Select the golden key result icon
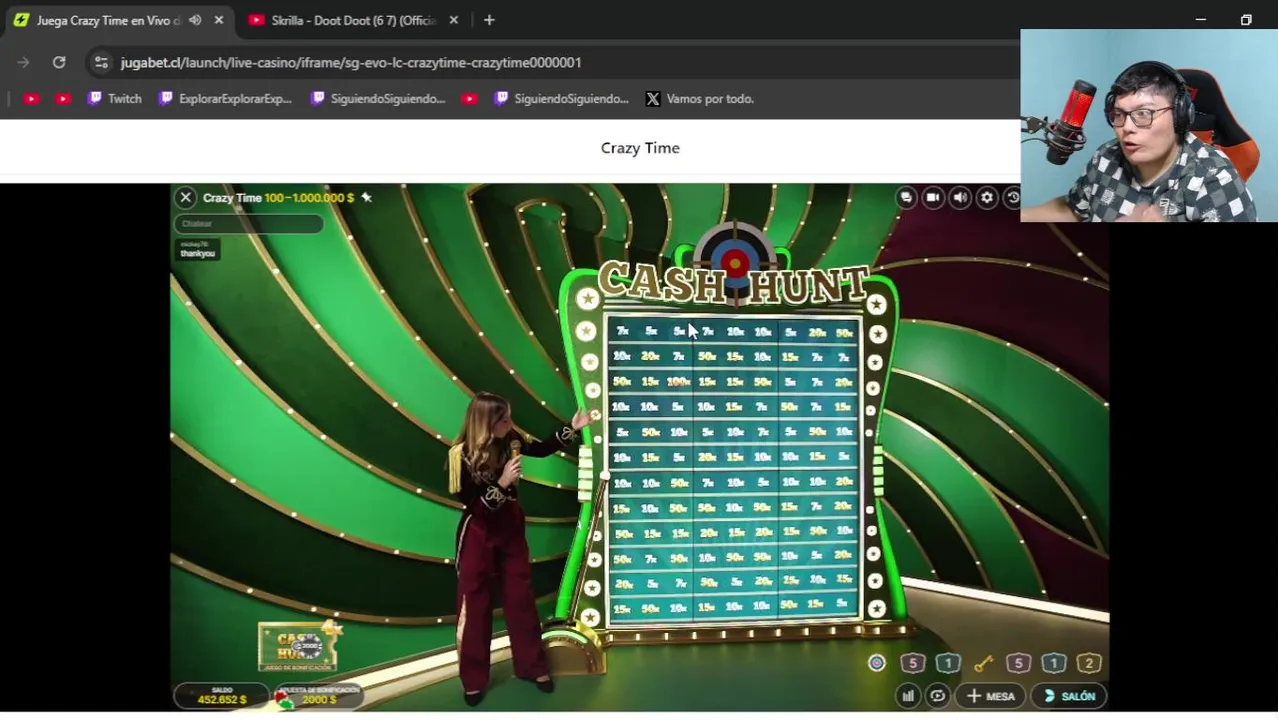This screenshot has height=720, width=1278. coord(983,663)
